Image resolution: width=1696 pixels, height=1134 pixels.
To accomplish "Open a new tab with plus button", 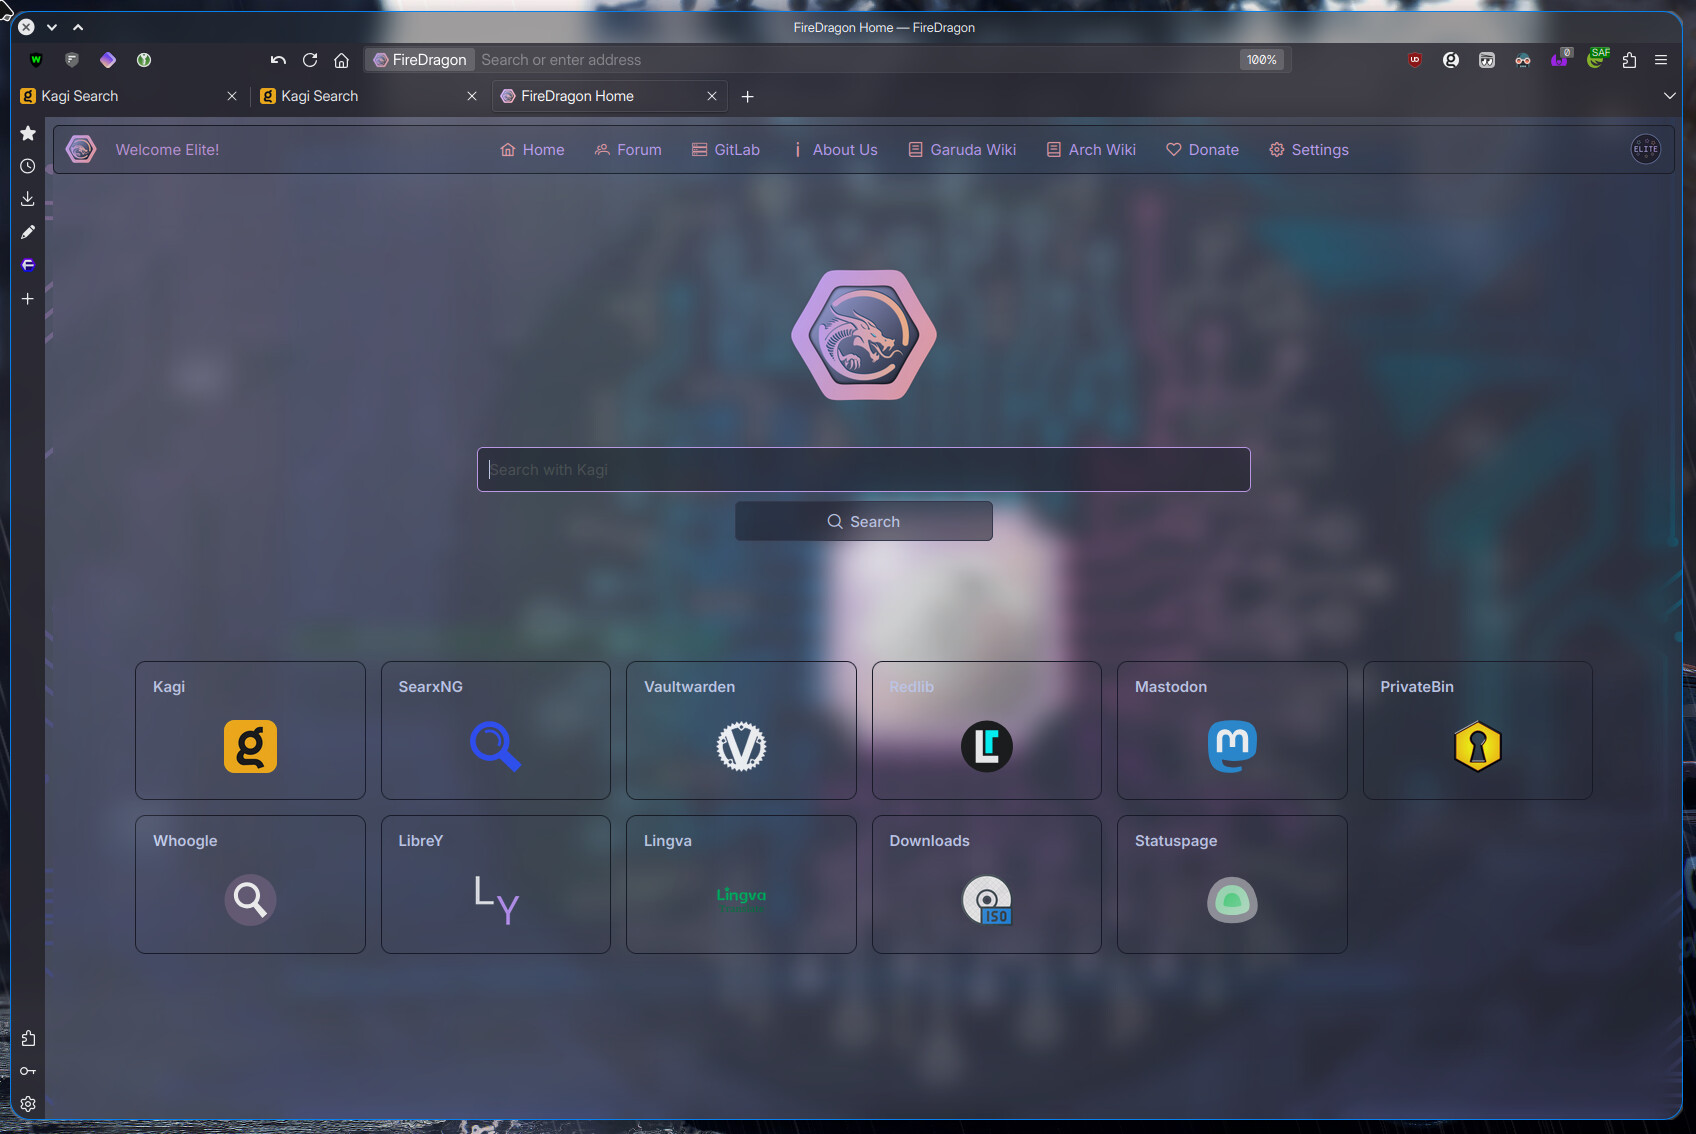I will click(x=747, y=96).
